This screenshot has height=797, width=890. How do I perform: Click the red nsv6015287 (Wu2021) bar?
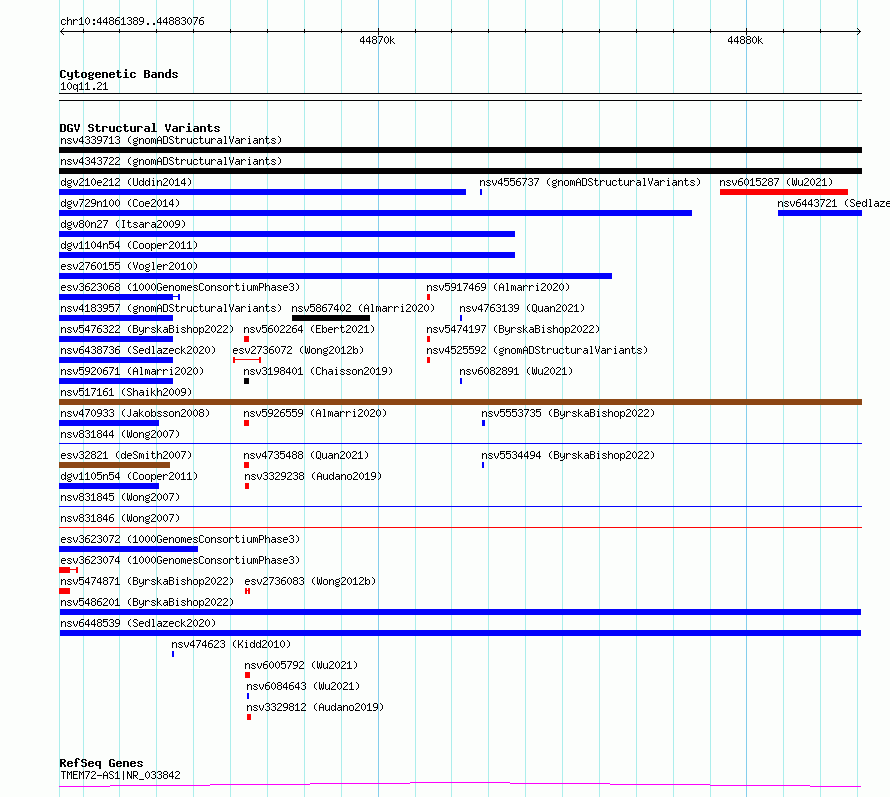[784, 192]
